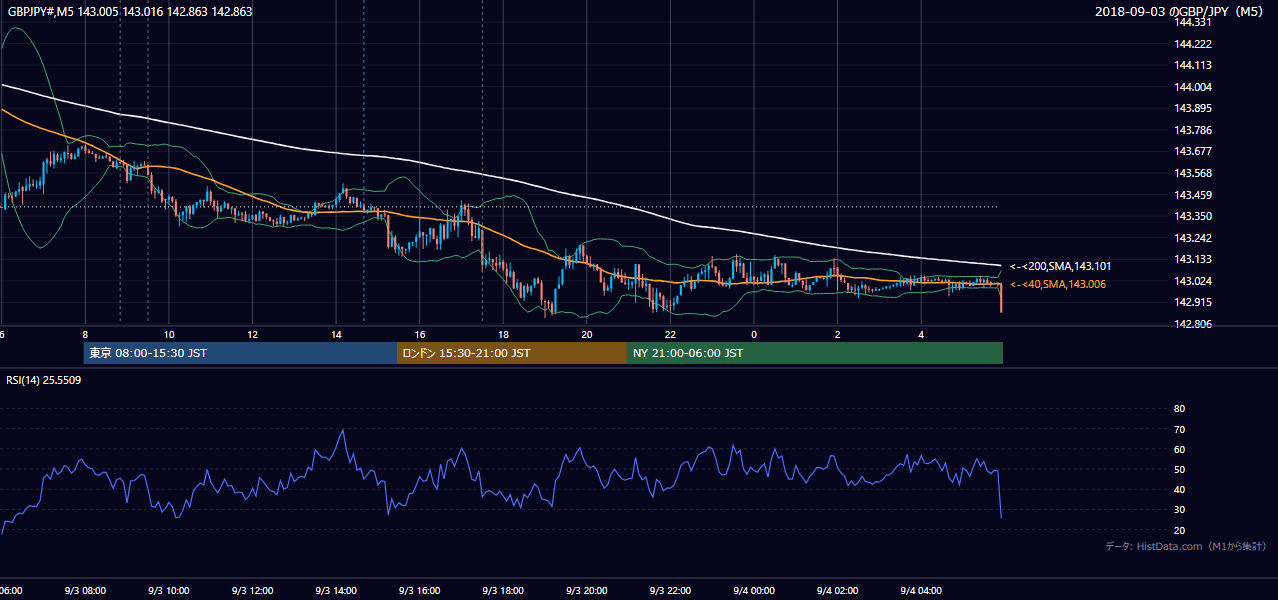1278x600 pixels.
Task: Click the 142.806 price axis label
Action: [x=1192, y=324]
